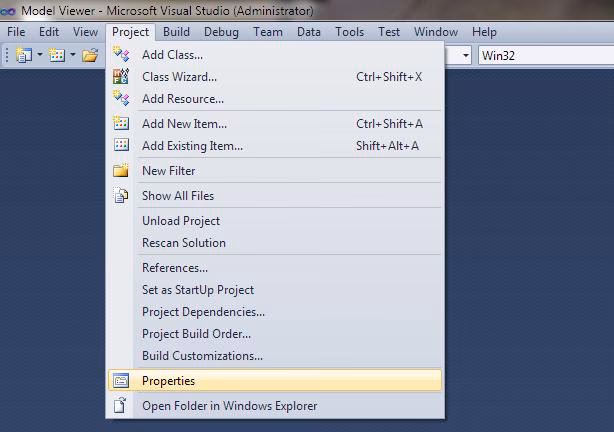The height and width of the screenshot is (432, 614).
Task: Open the solution configuration dropdown arrow
Action: click(466, 55)
